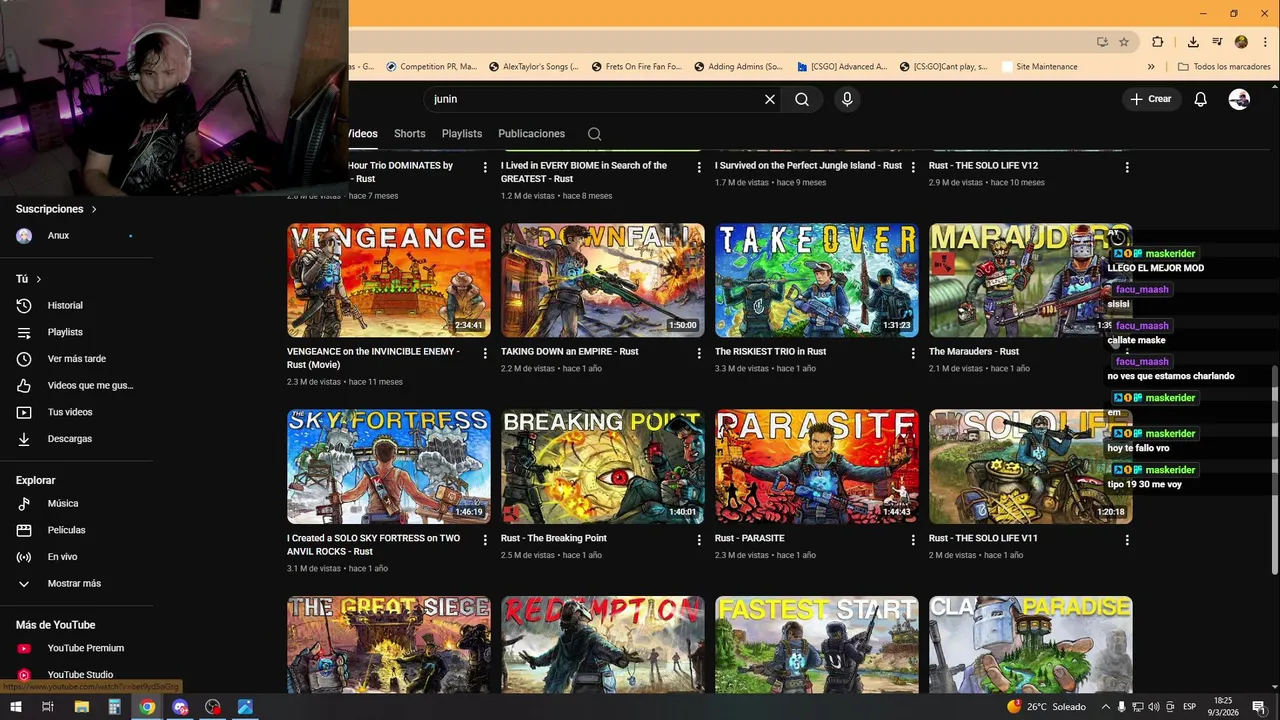Play the PARASITE video thumbnail

(x=817, y=466)
